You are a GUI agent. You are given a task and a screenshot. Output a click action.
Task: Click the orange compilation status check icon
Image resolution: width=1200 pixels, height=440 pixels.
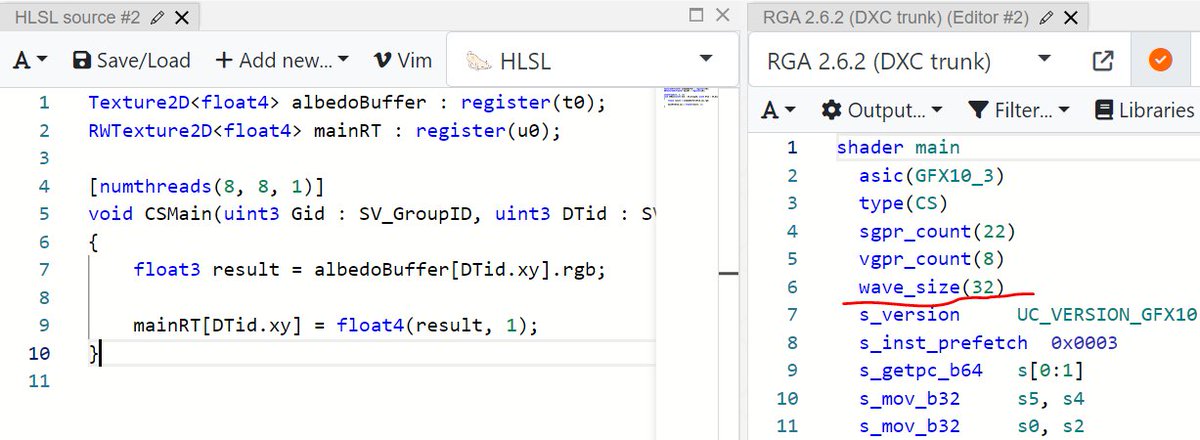click(x=1159, y=61)
